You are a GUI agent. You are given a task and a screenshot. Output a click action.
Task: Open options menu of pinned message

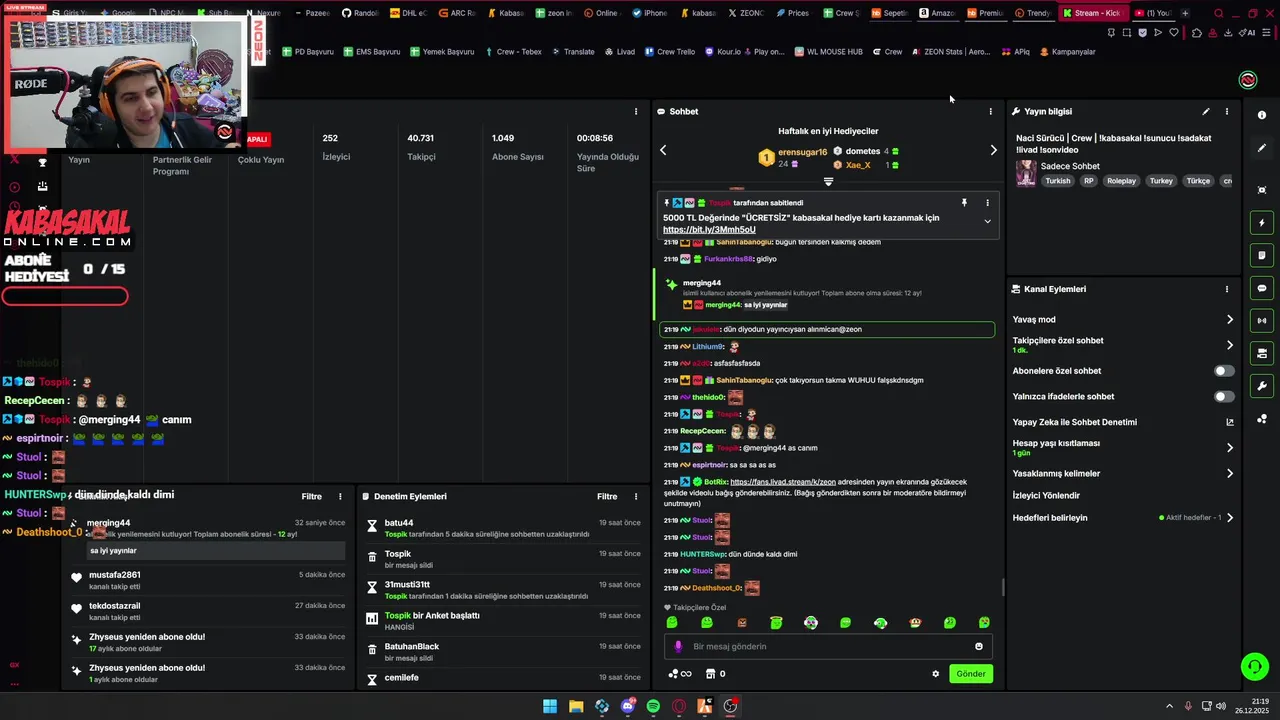987,203
